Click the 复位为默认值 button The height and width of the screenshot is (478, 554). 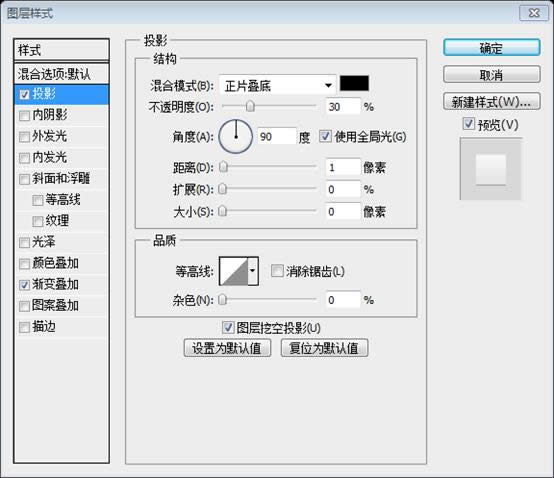(x=324, y=348)
